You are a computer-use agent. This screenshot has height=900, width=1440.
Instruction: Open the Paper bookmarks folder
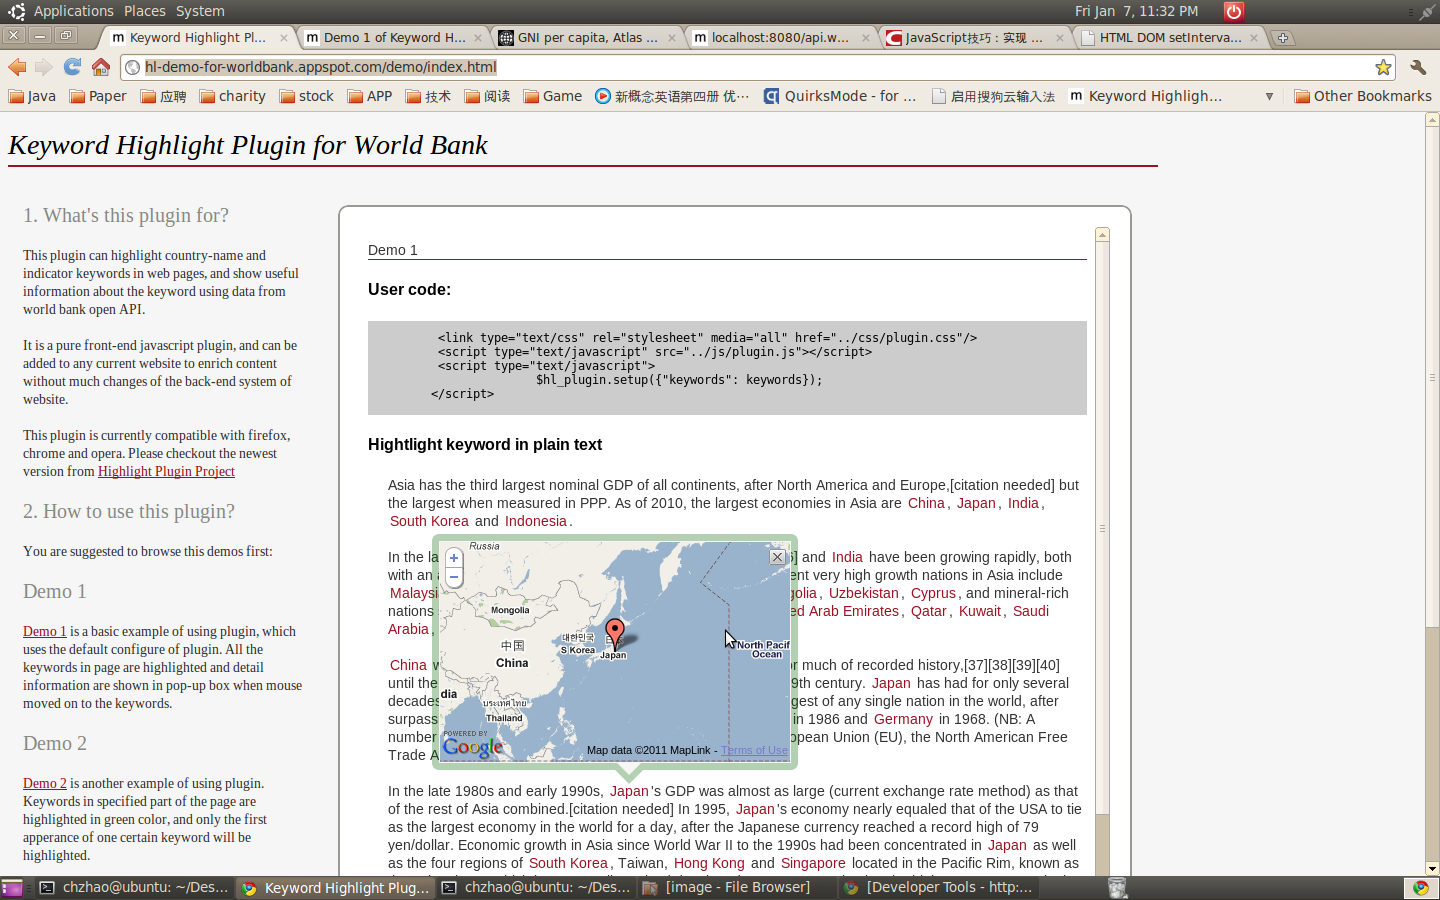pyautogui.click(x=98, y=96)
